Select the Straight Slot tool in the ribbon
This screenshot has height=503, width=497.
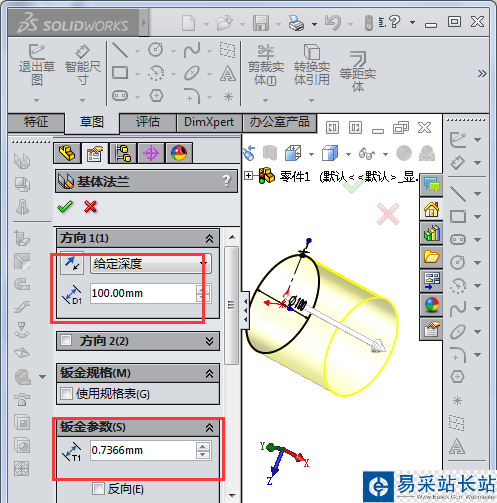click(x=120, y=96)
